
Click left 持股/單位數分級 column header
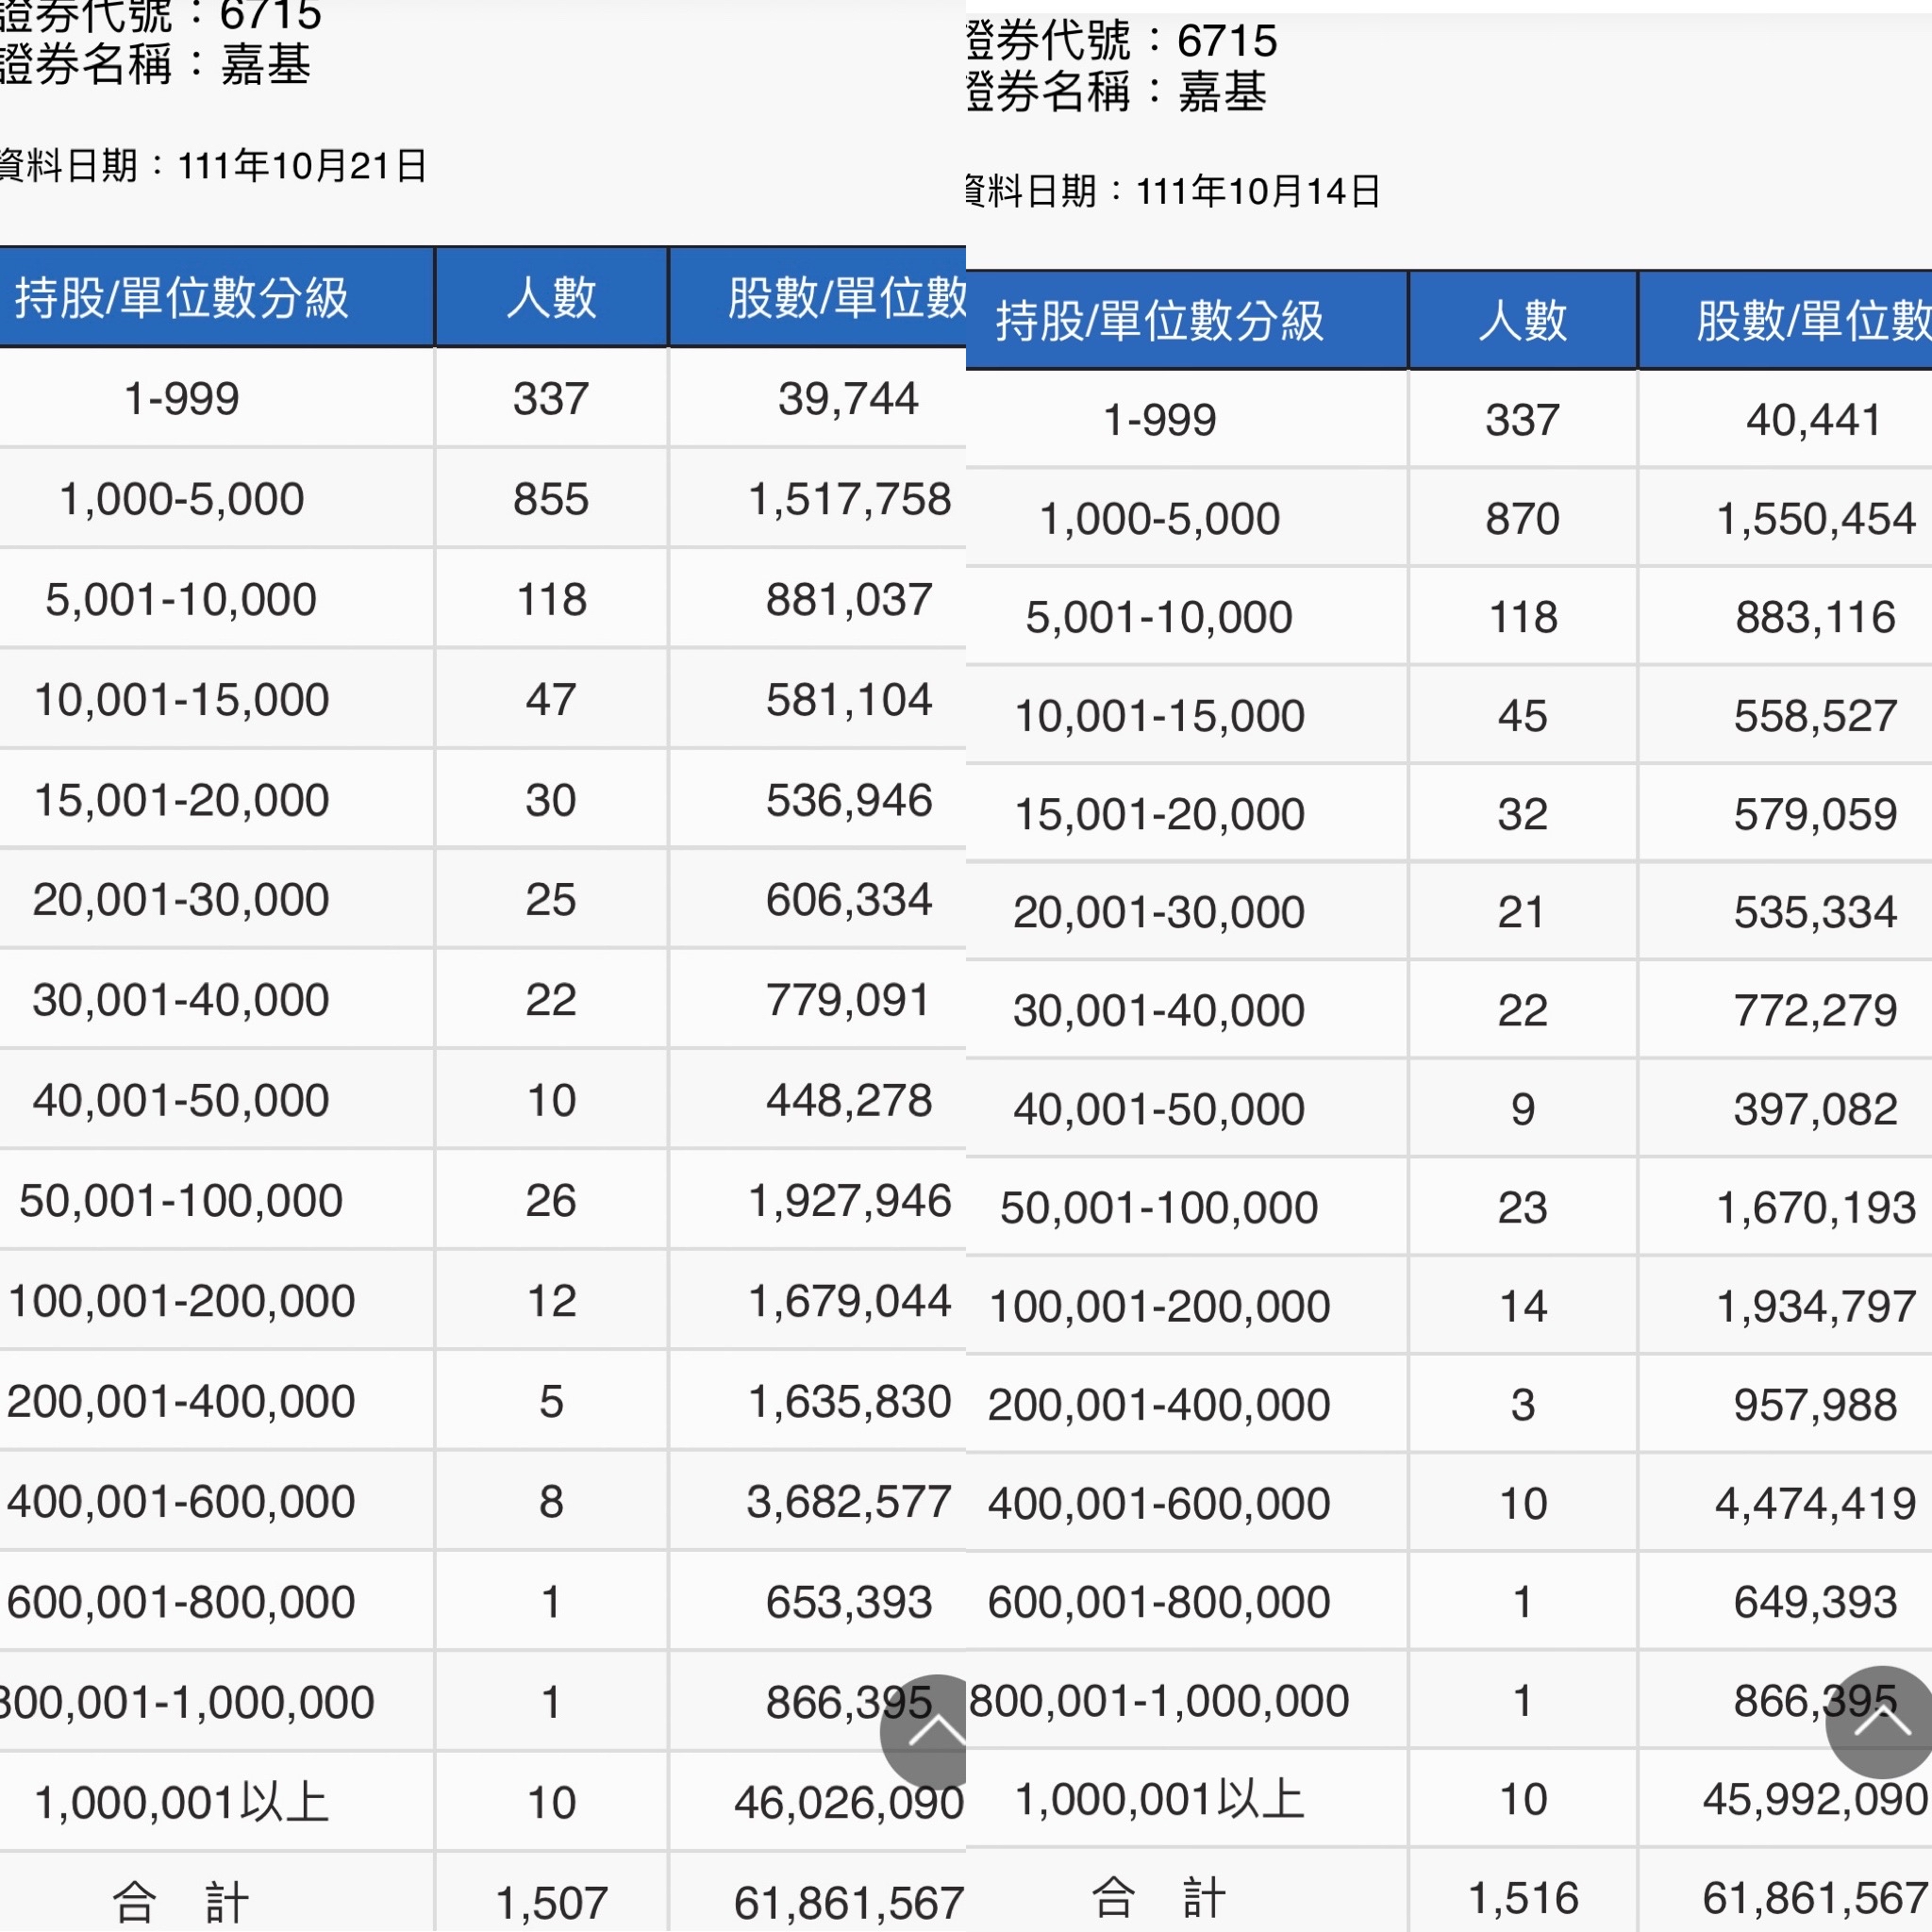click(x=182, y=298)
